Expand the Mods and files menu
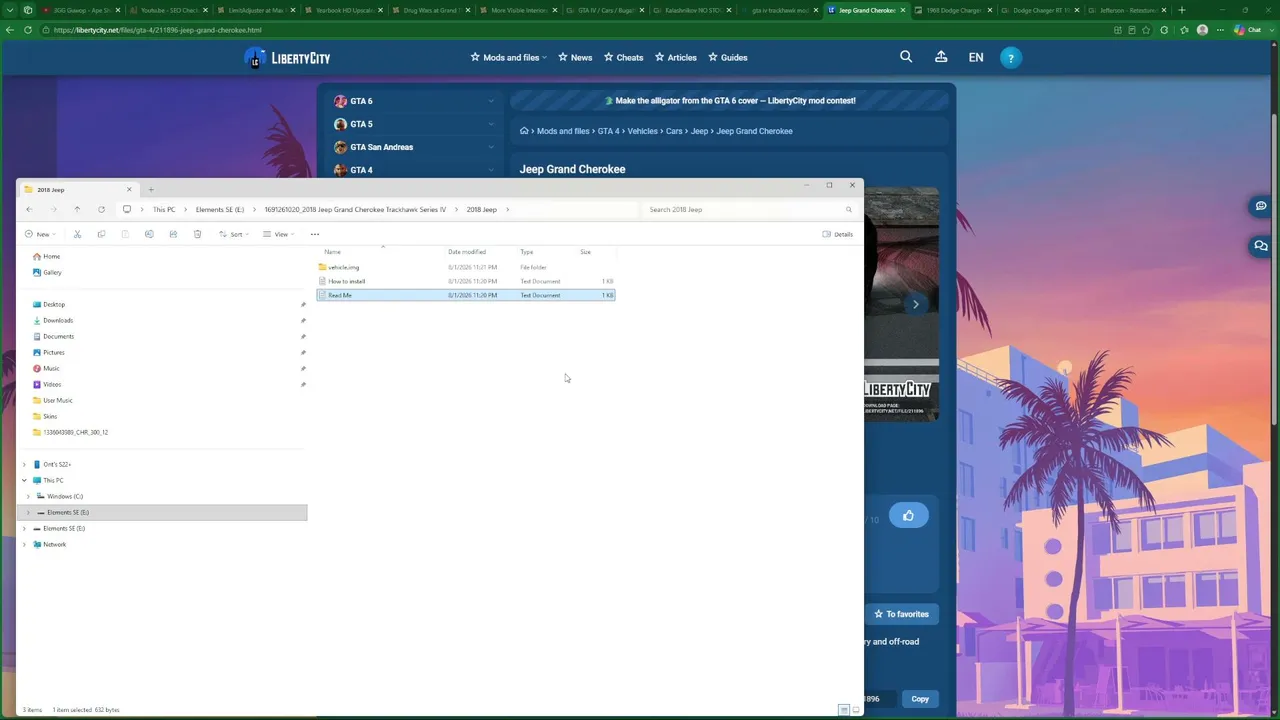This screenshot has width=1280, height=720. pos(508,57)
